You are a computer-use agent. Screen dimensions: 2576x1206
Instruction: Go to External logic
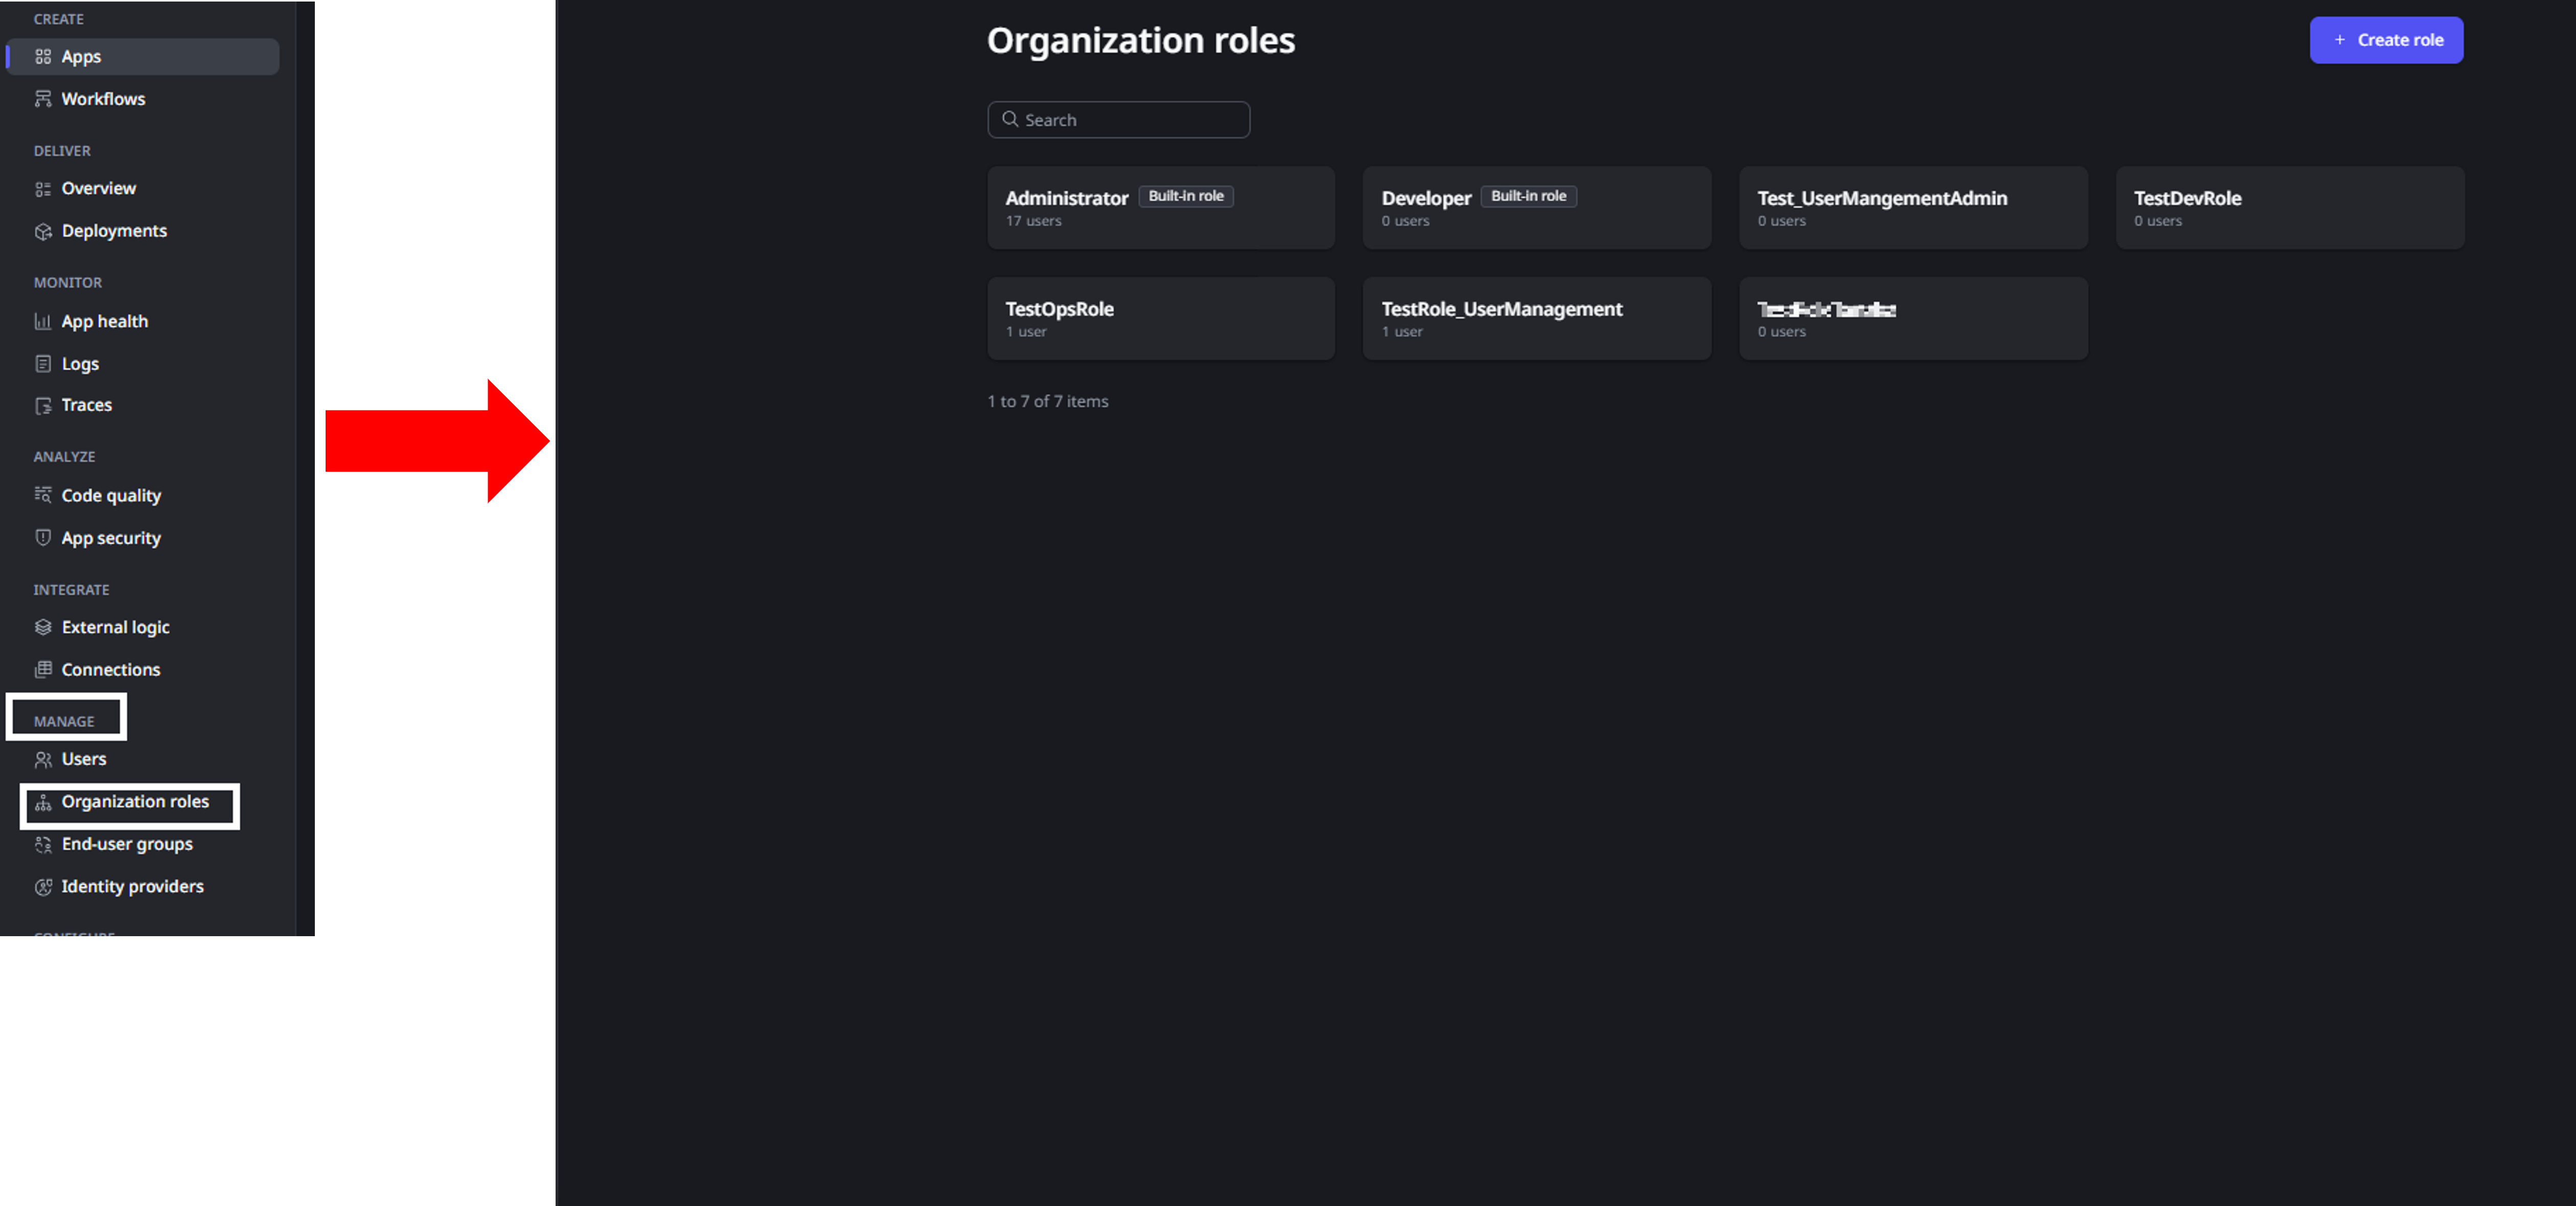(x=115, y=627)
